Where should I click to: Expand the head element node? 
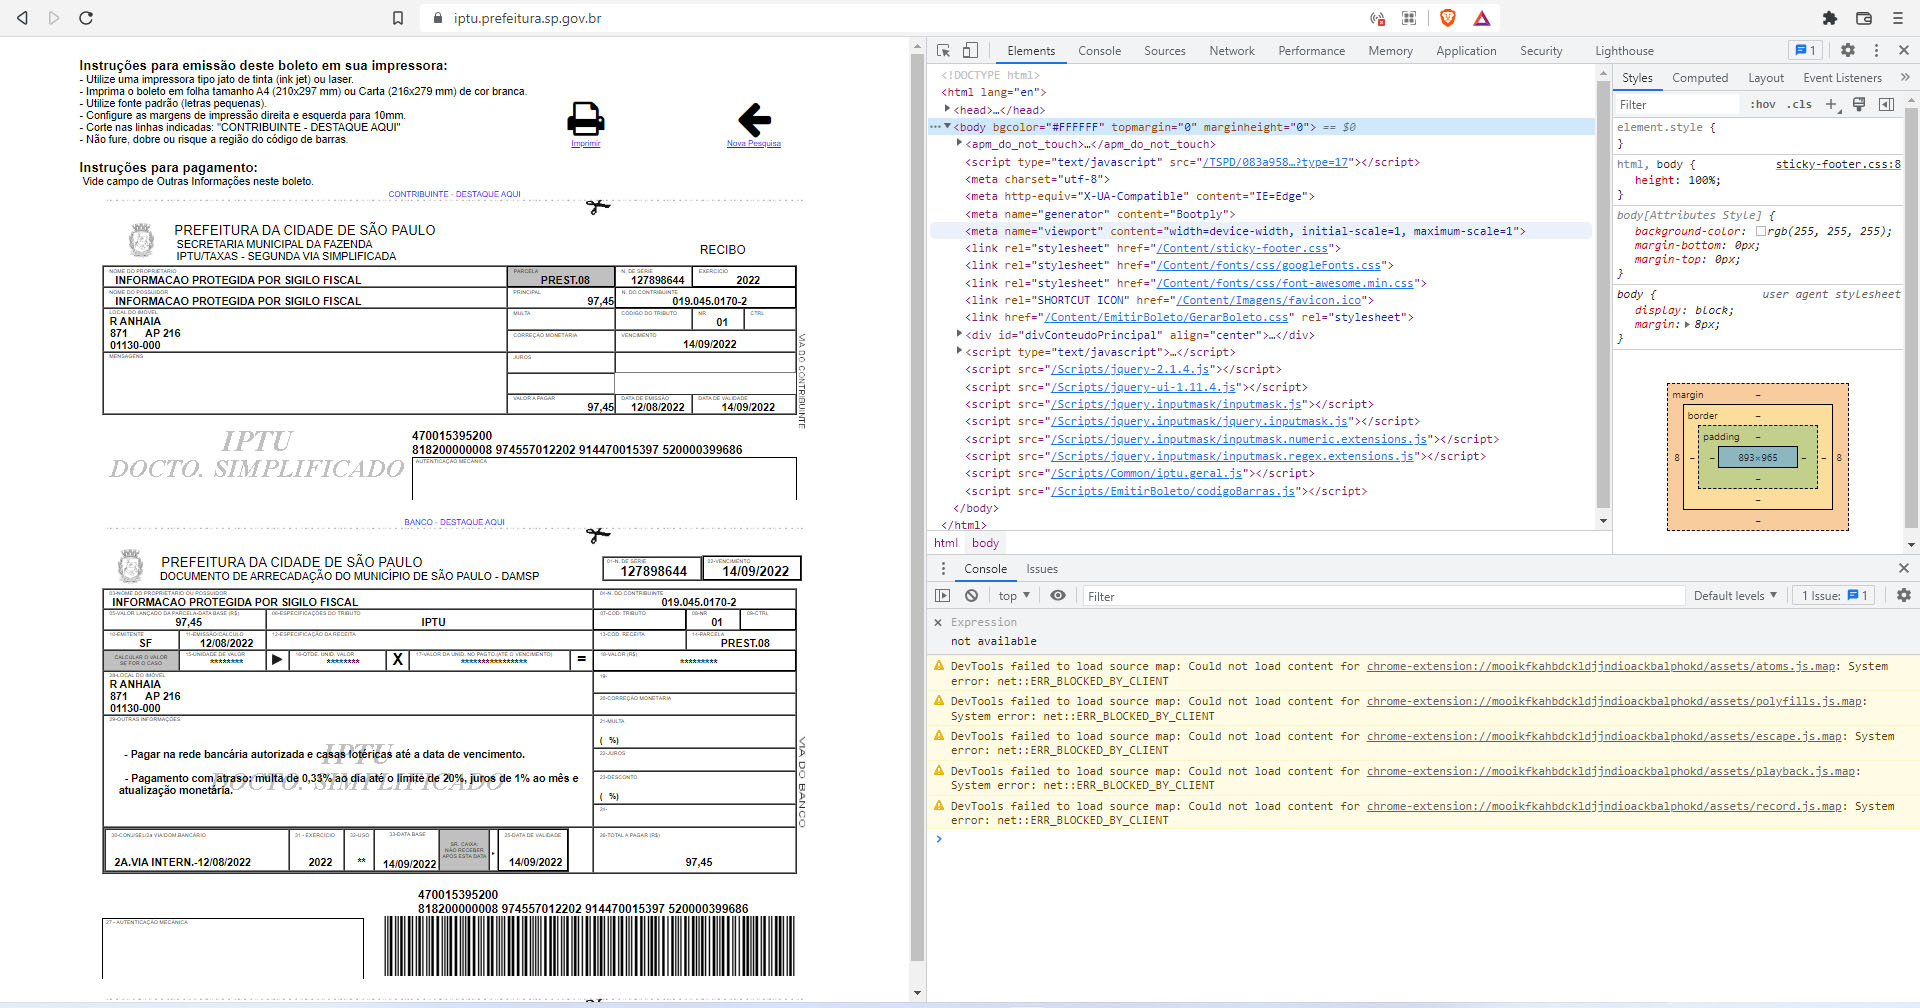(947, 109)
